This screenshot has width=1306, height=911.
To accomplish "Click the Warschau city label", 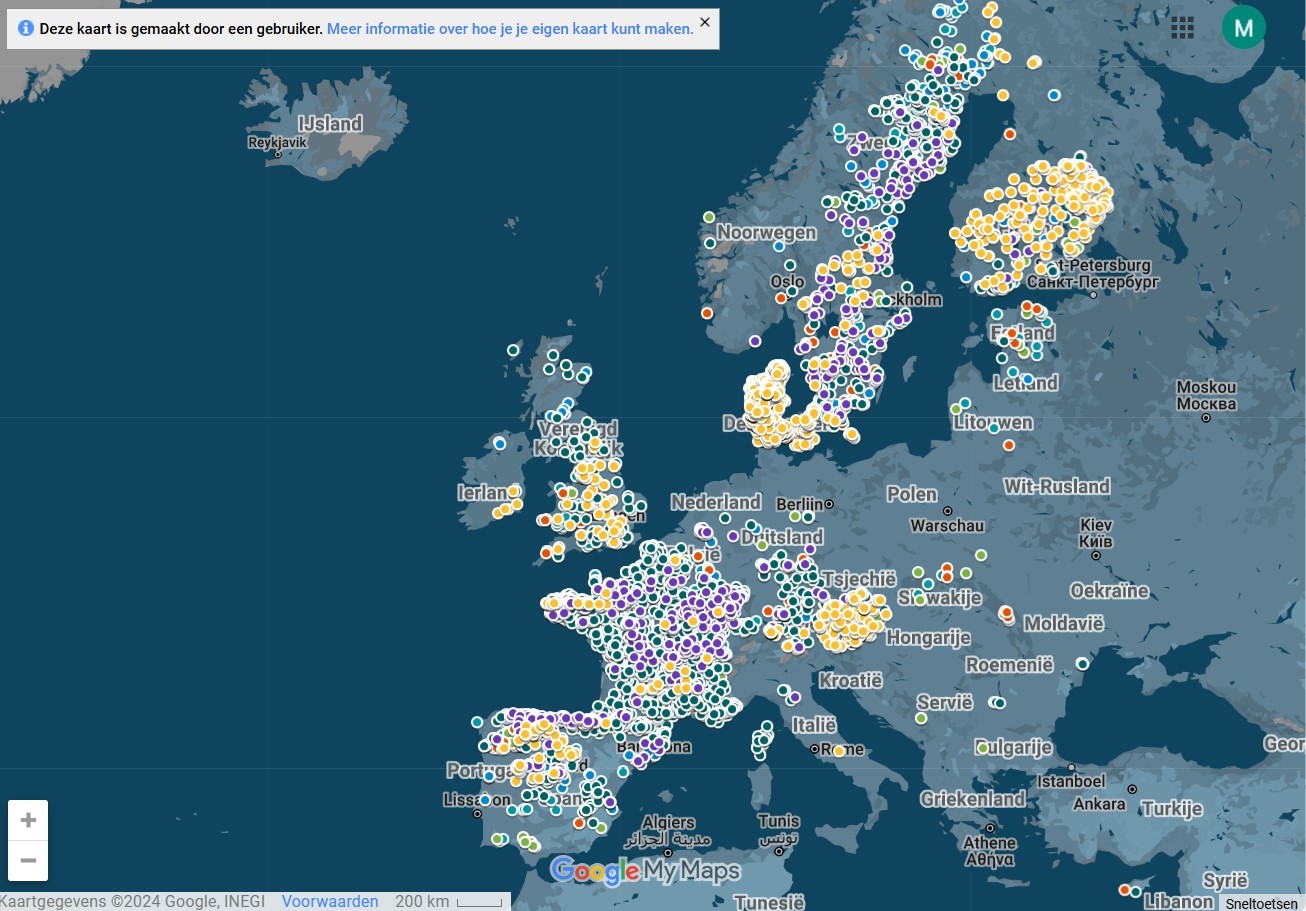I will pos(947,526).
